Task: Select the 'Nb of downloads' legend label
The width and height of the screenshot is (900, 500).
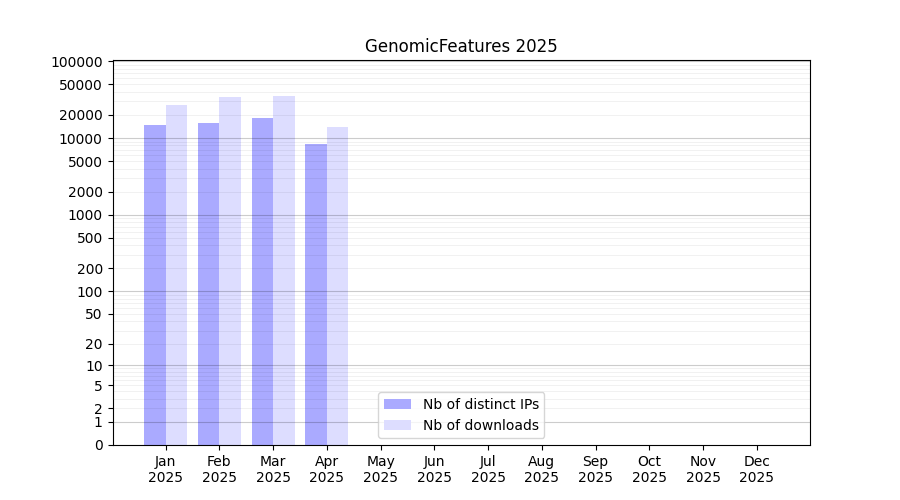Action: point(481,425)
